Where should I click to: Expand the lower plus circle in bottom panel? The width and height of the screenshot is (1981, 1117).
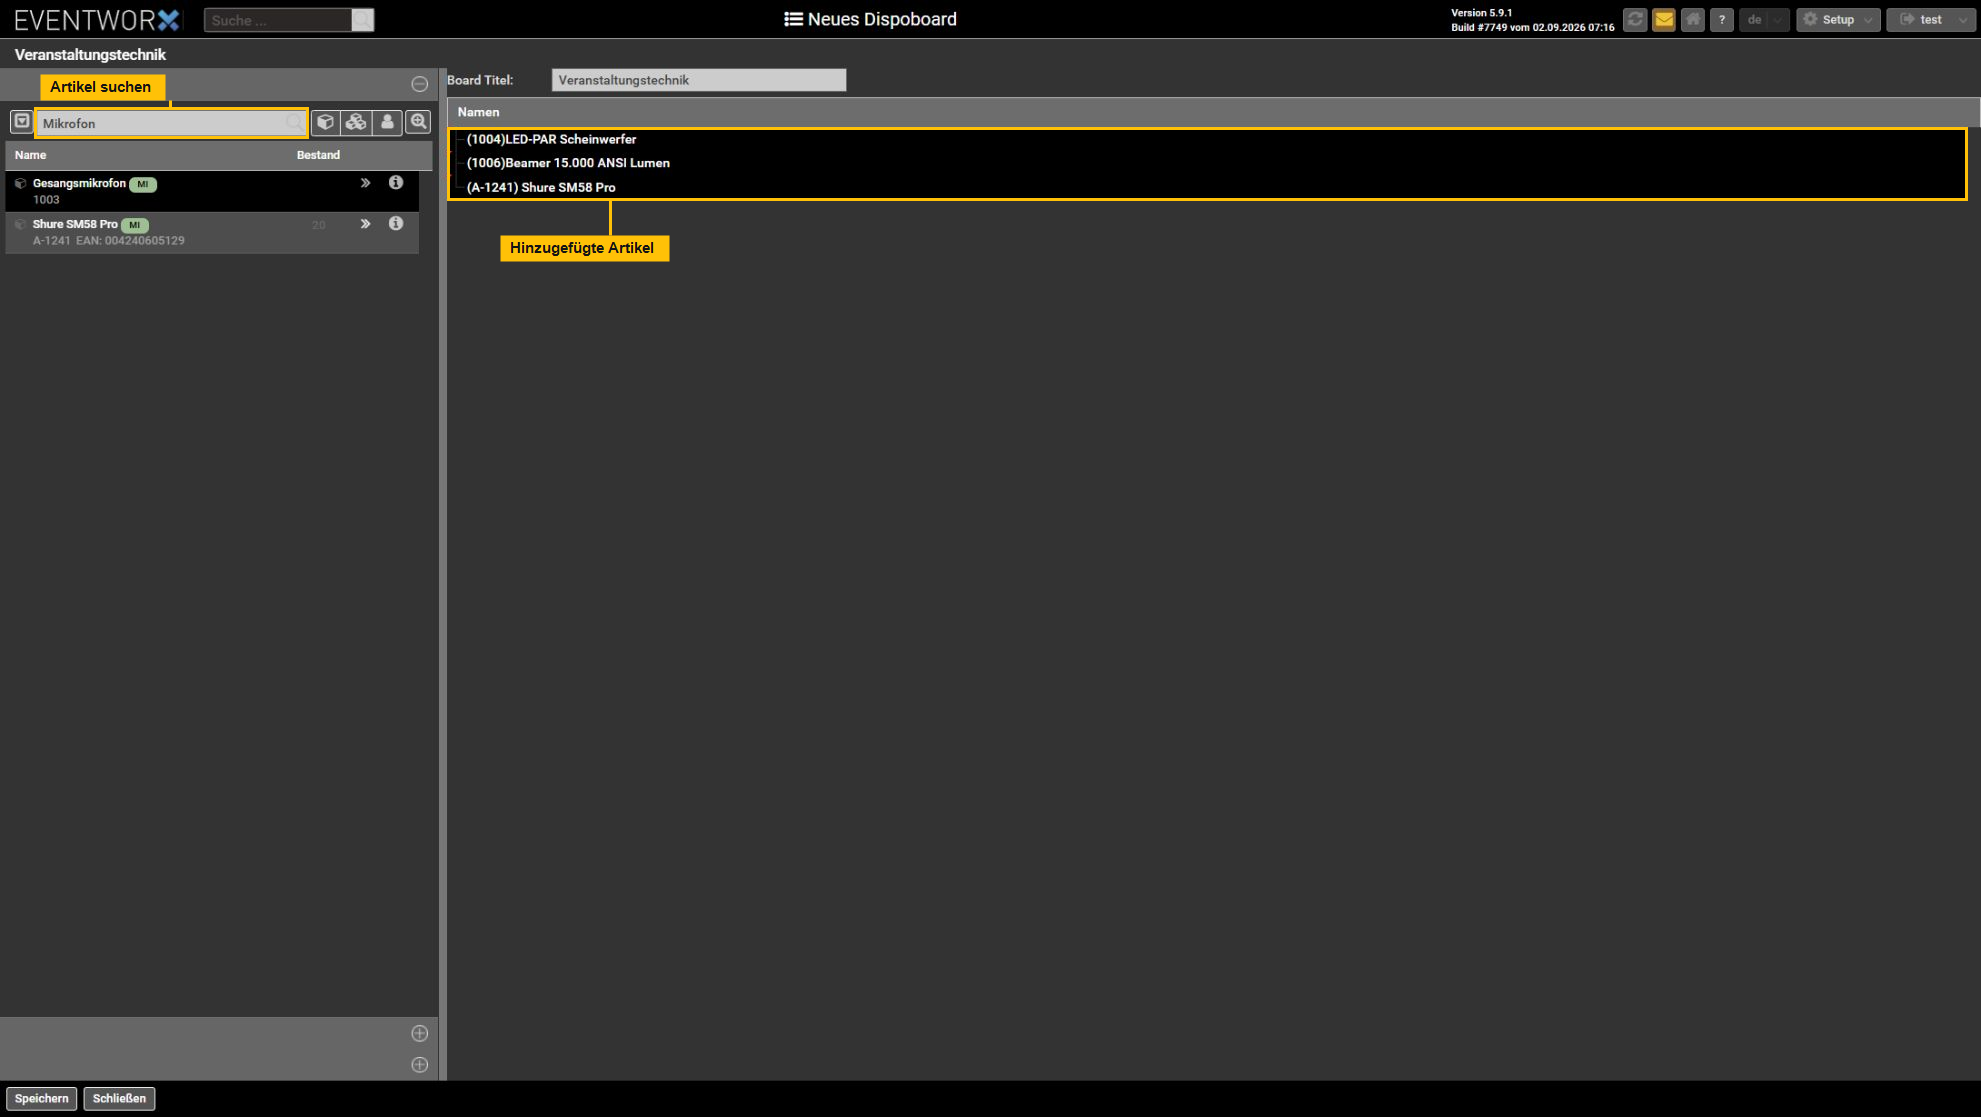tap(420, 1065)
